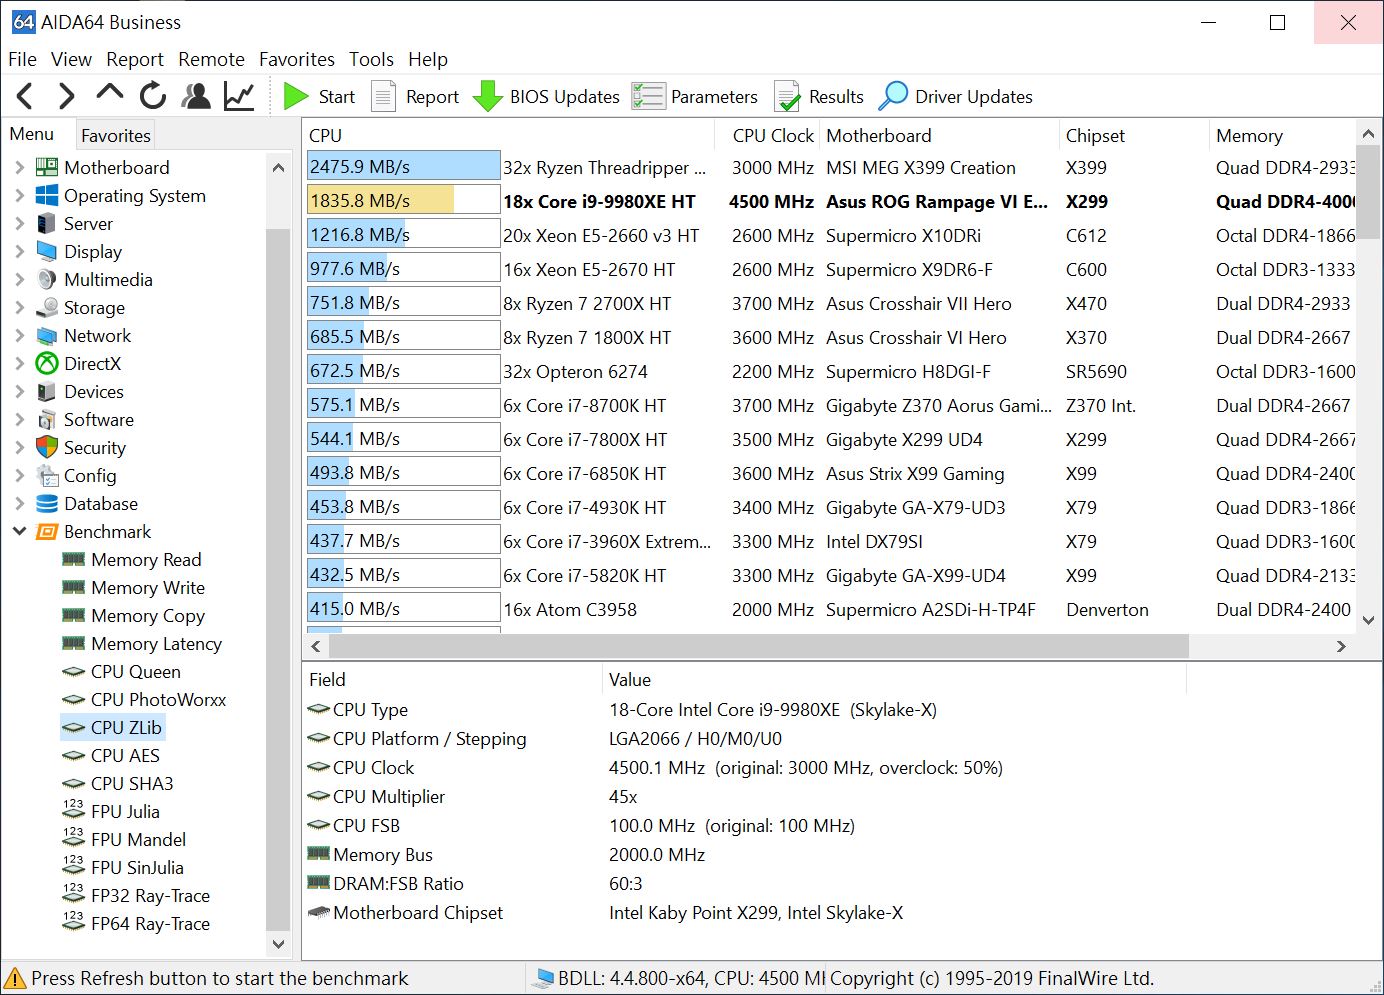
Task: Select the 1216.8 MB/s result bar
Action: 404,234
